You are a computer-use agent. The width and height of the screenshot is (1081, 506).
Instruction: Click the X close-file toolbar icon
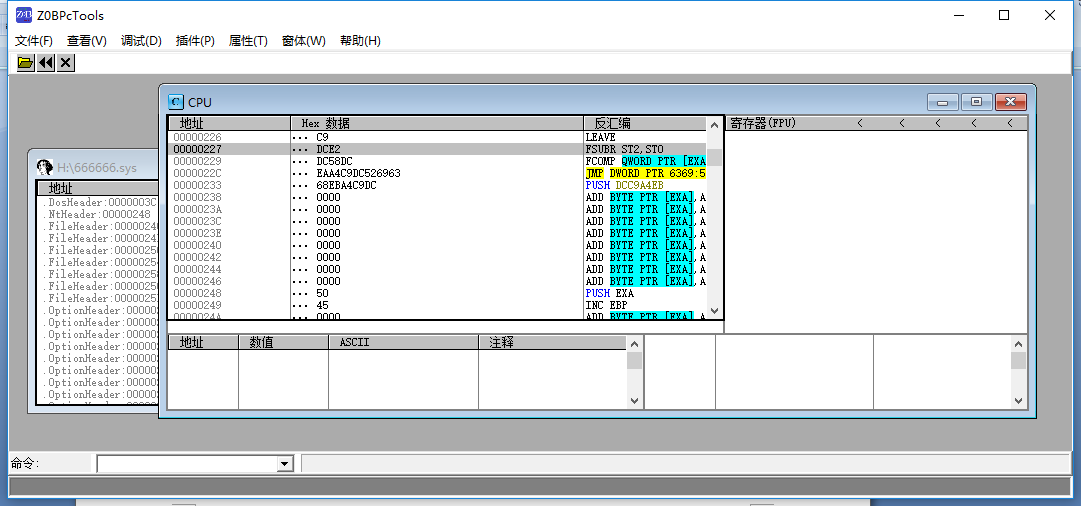tap(65, 63)
